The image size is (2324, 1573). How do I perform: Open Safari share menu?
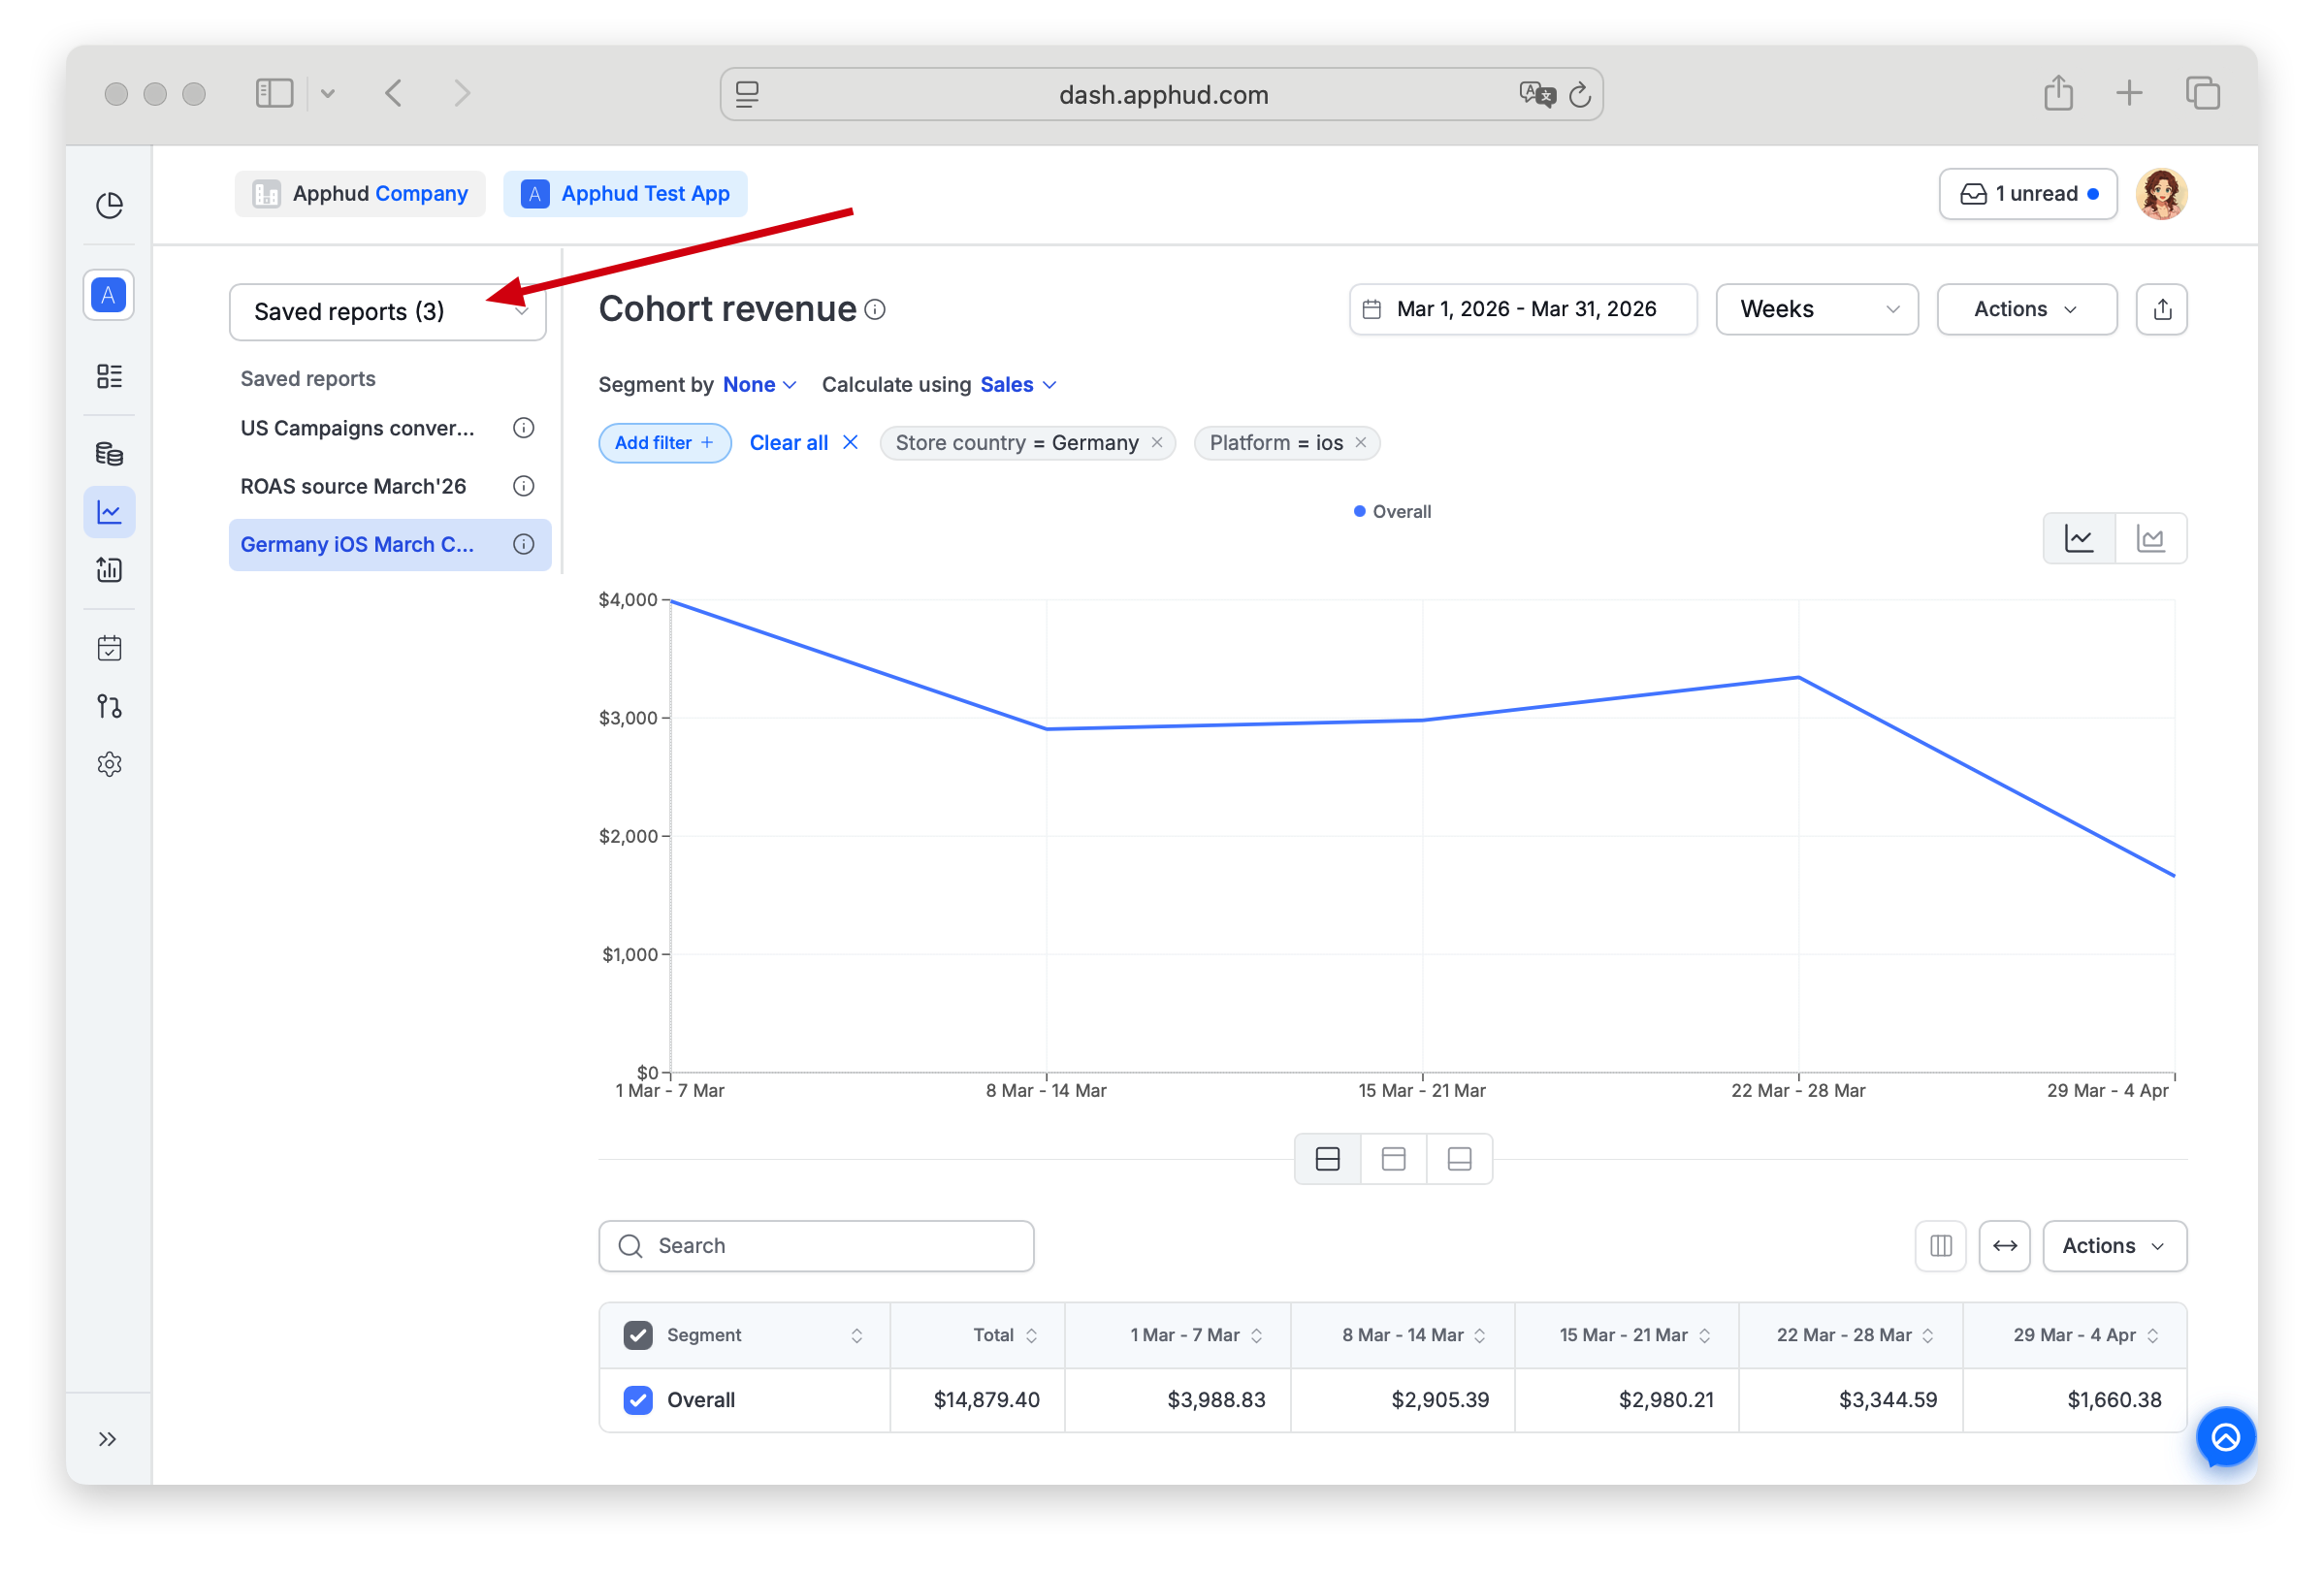pyautogui.click(x=2058, y=93)
